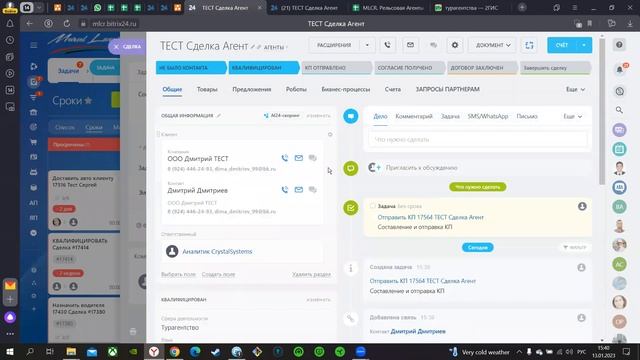Click the chat bubbles icon in deal header
640x360 pixels.
click(433, 45)
